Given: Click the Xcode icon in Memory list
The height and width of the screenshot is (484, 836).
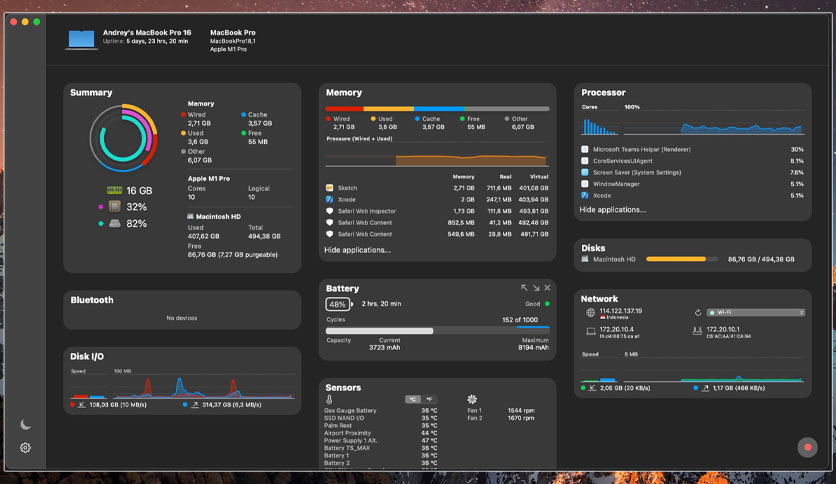Looking at the screenshot, I should [329, 199].
